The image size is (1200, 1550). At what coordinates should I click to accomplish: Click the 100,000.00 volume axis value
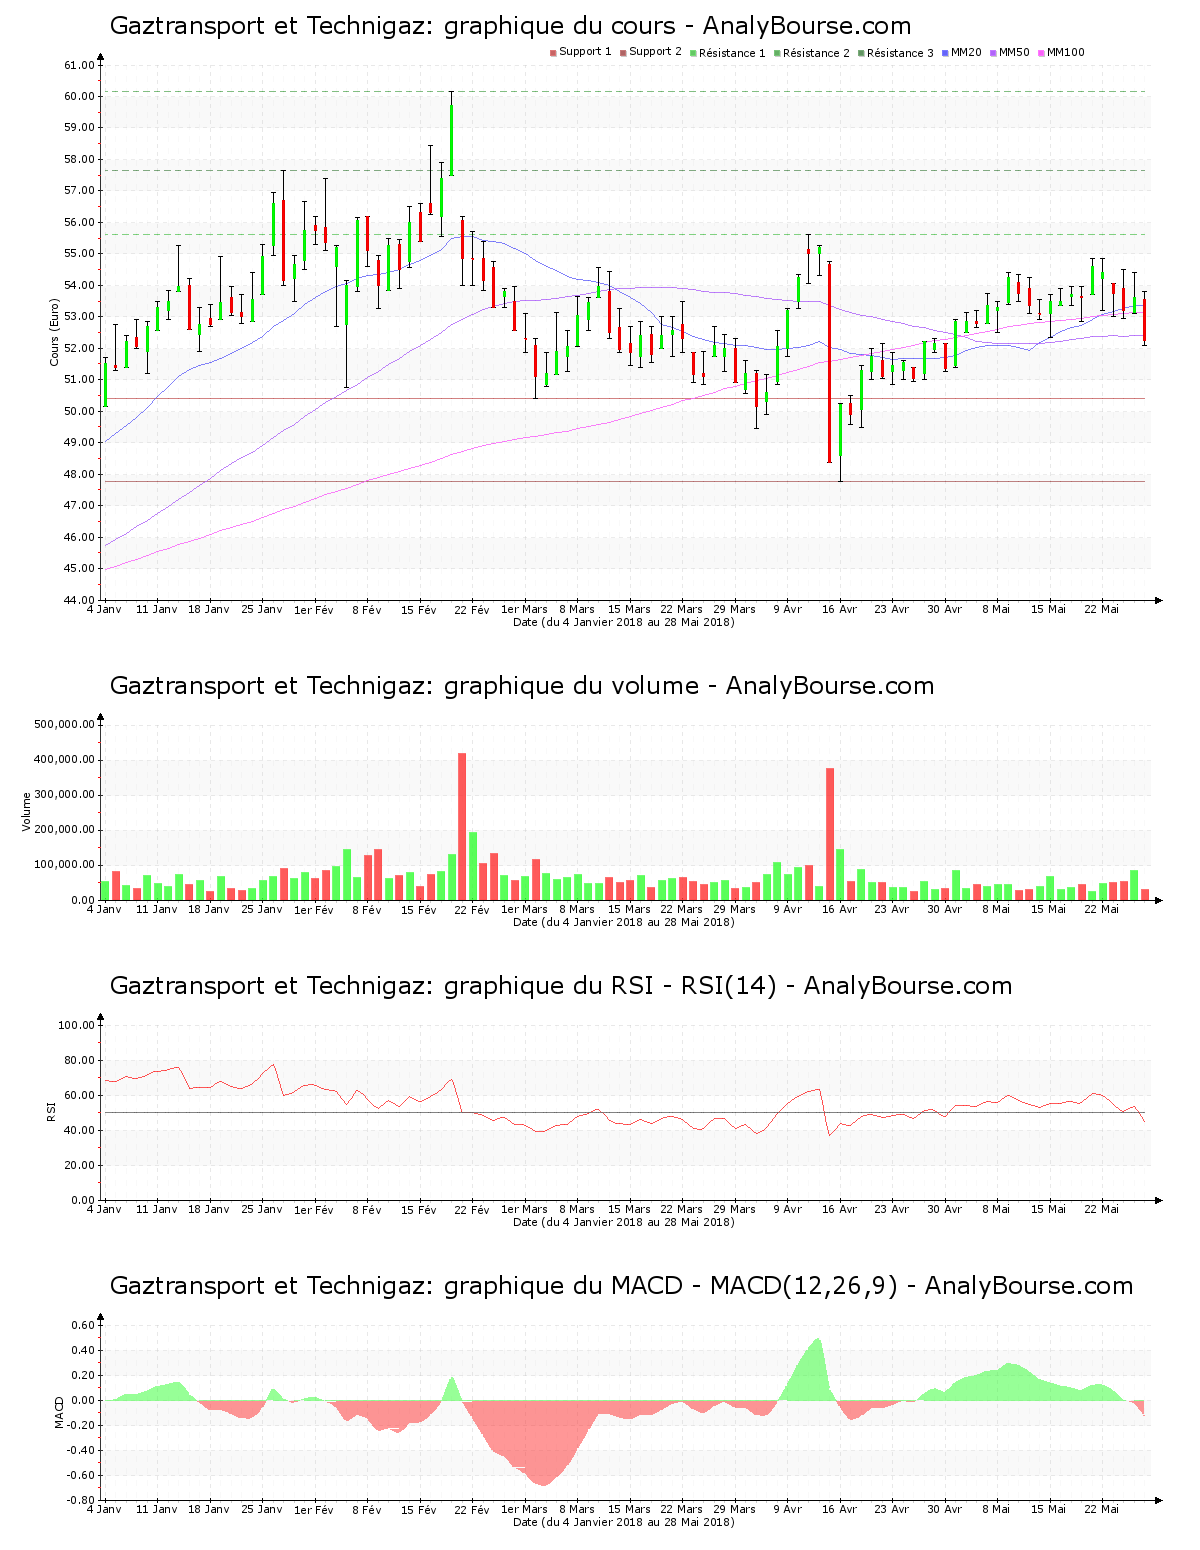64,865
